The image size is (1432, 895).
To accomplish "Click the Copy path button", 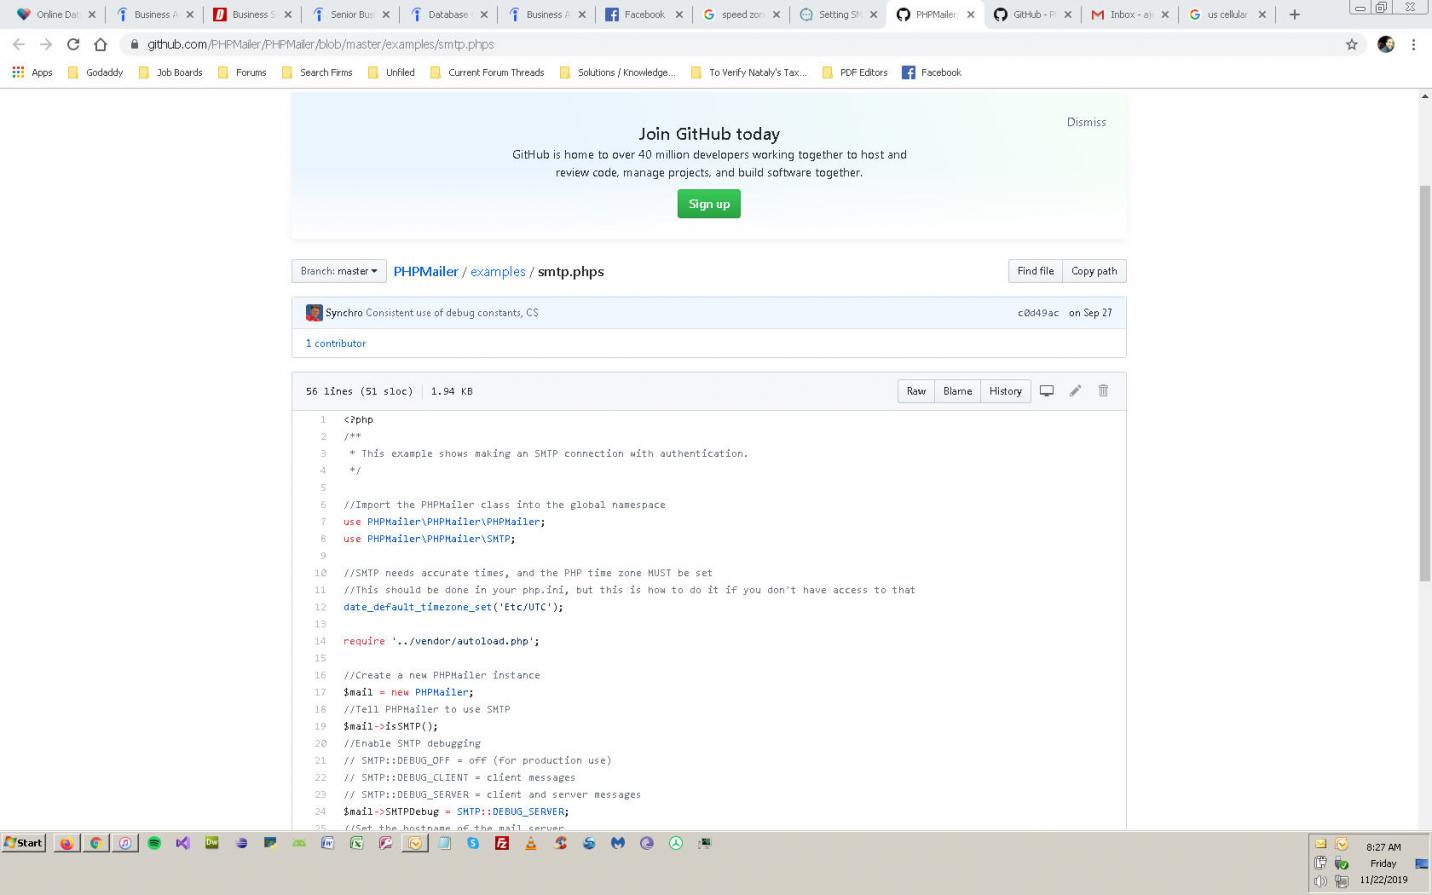I will [x=1094, y=271].
